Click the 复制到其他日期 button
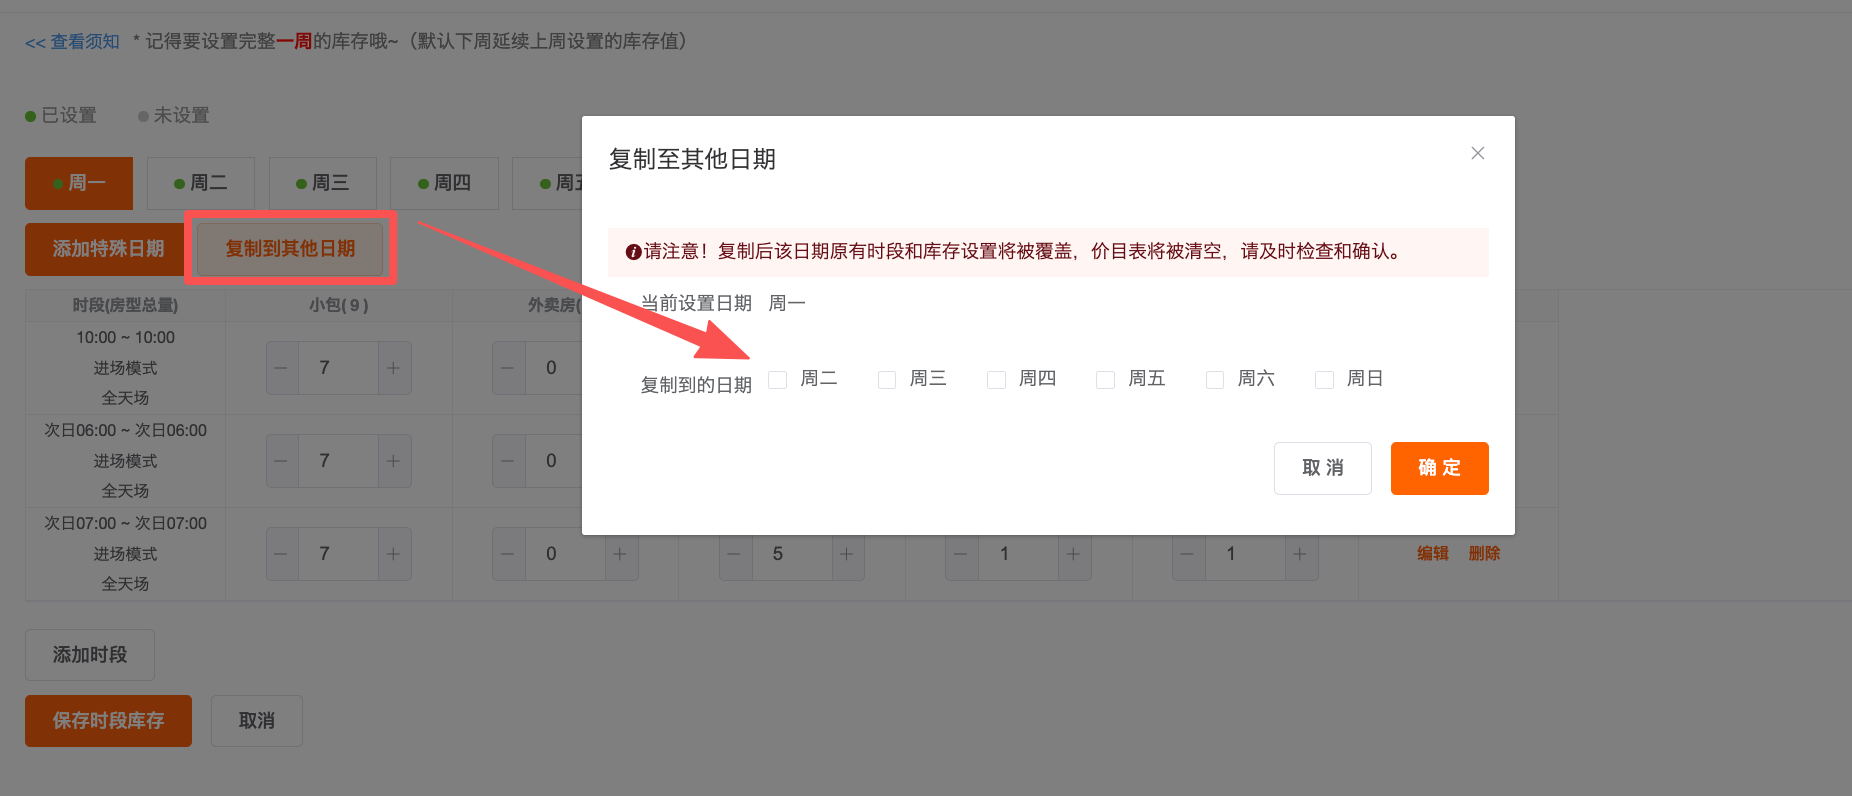 click(x=290, y=249)
